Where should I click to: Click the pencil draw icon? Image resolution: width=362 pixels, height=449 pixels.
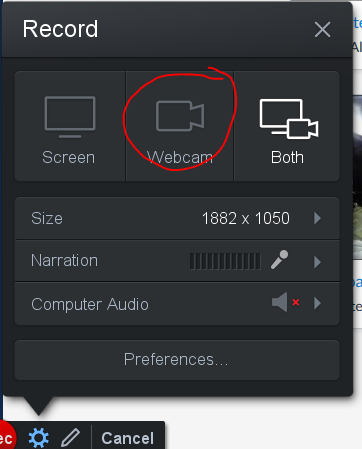click(71, 438)
